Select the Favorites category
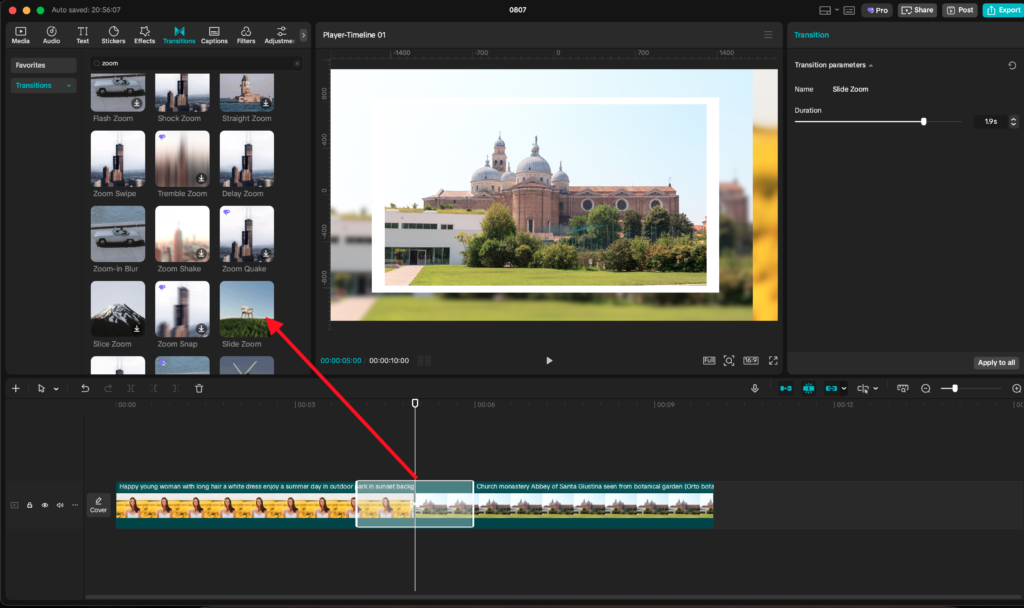 click(43, 65)
